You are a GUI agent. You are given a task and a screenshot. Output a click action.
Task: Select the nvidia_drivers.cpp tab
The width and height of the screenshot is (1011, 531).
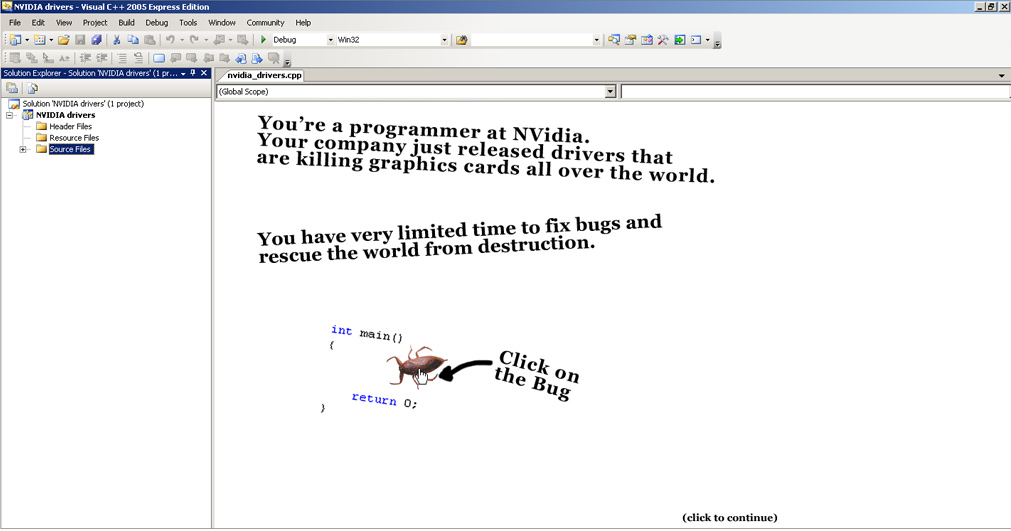(264, 75)
